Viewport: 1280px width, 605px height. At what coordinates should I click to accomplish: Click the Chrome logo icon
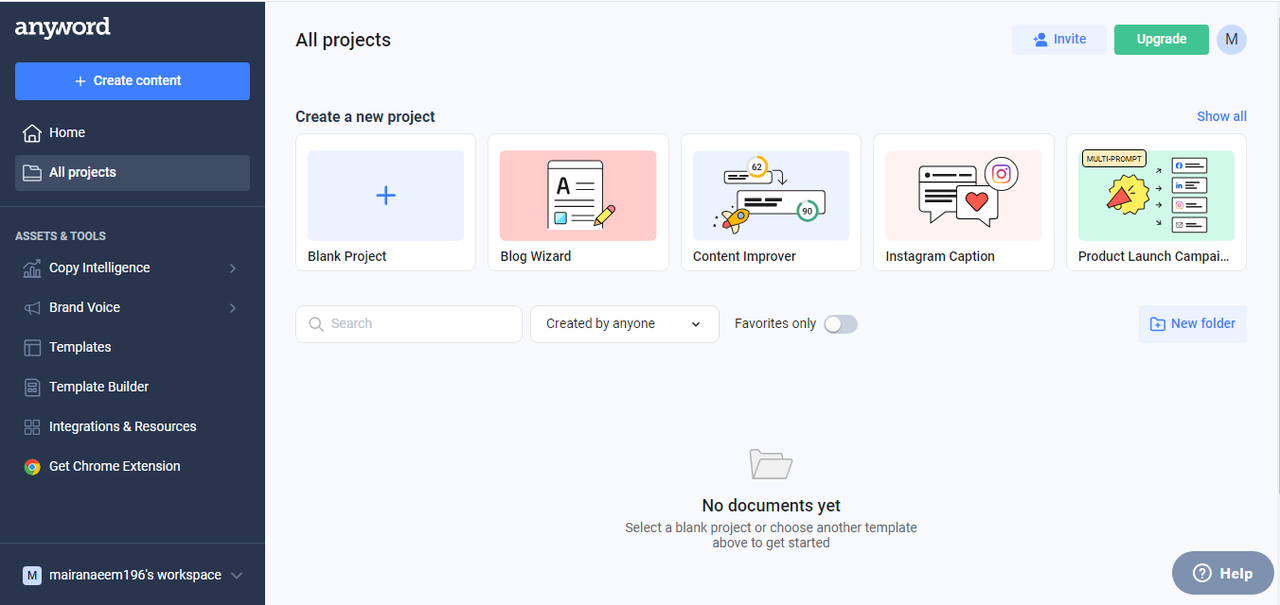point(32,466)
